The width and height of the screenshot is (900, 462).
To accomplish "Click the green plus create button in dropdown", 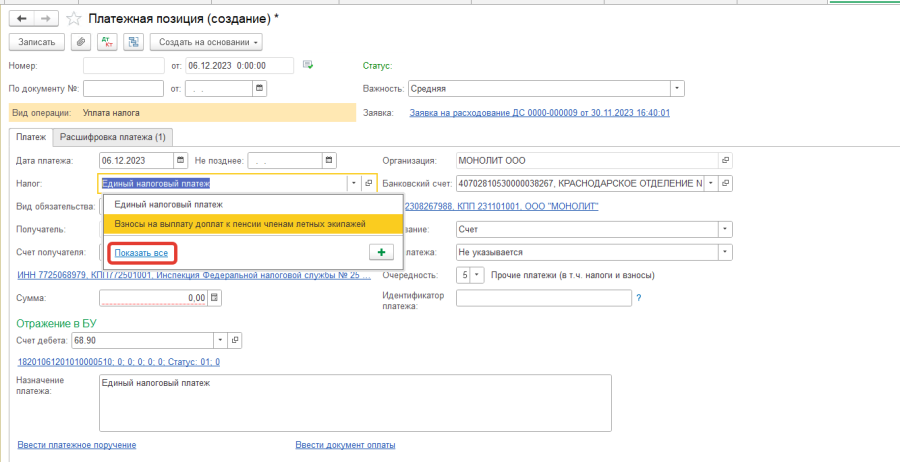I will (x=382, y=252).
